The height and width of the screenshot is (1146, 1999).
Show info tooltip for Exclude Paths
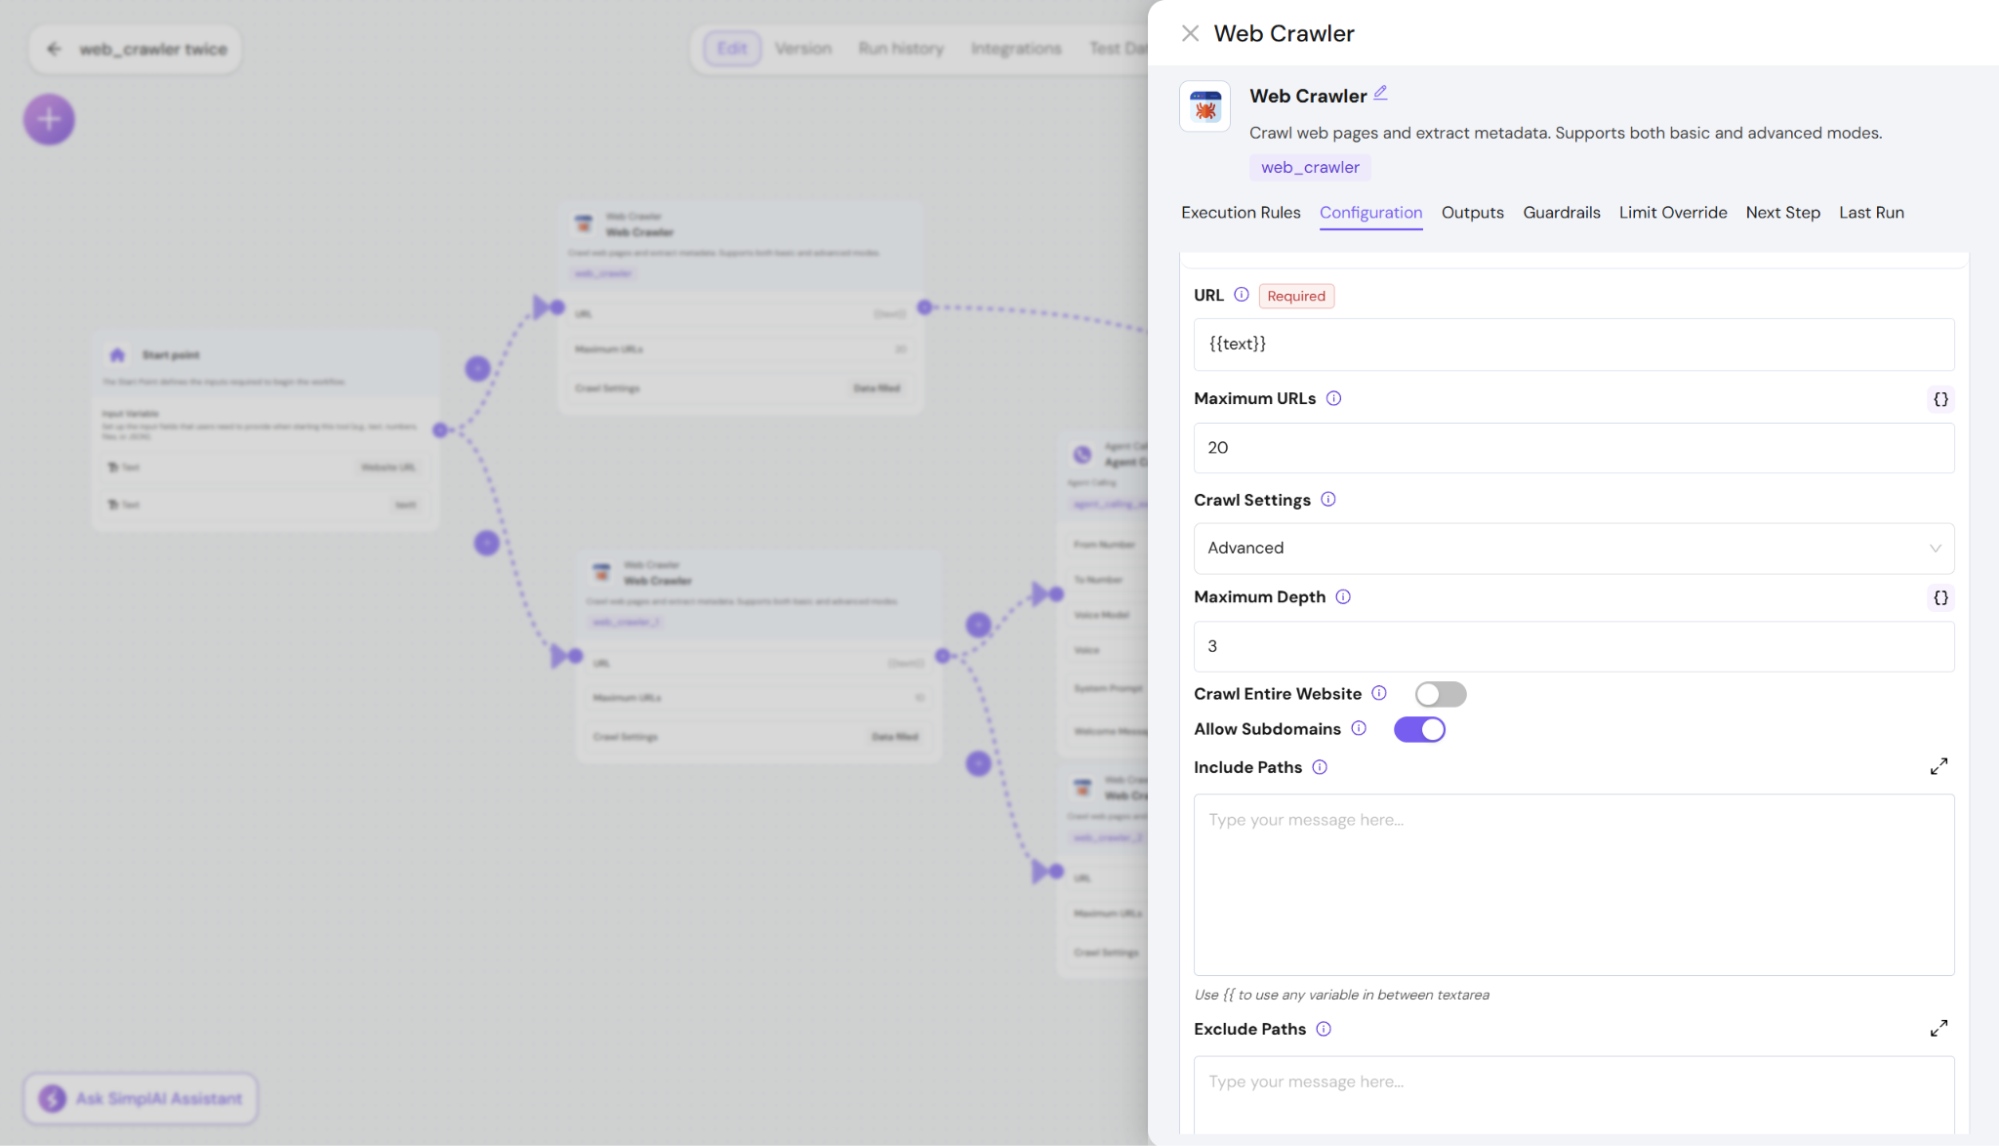click(x=1324, y=1029)
